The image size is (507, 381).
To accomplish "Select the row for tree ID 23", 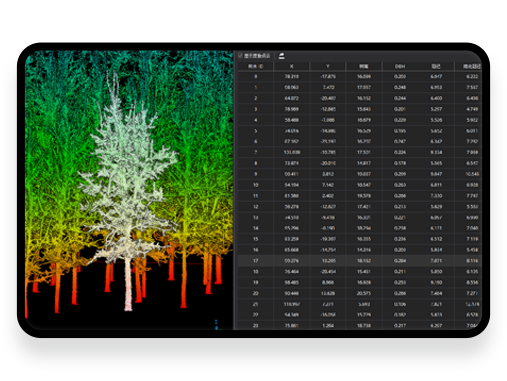I will point(359,325).
